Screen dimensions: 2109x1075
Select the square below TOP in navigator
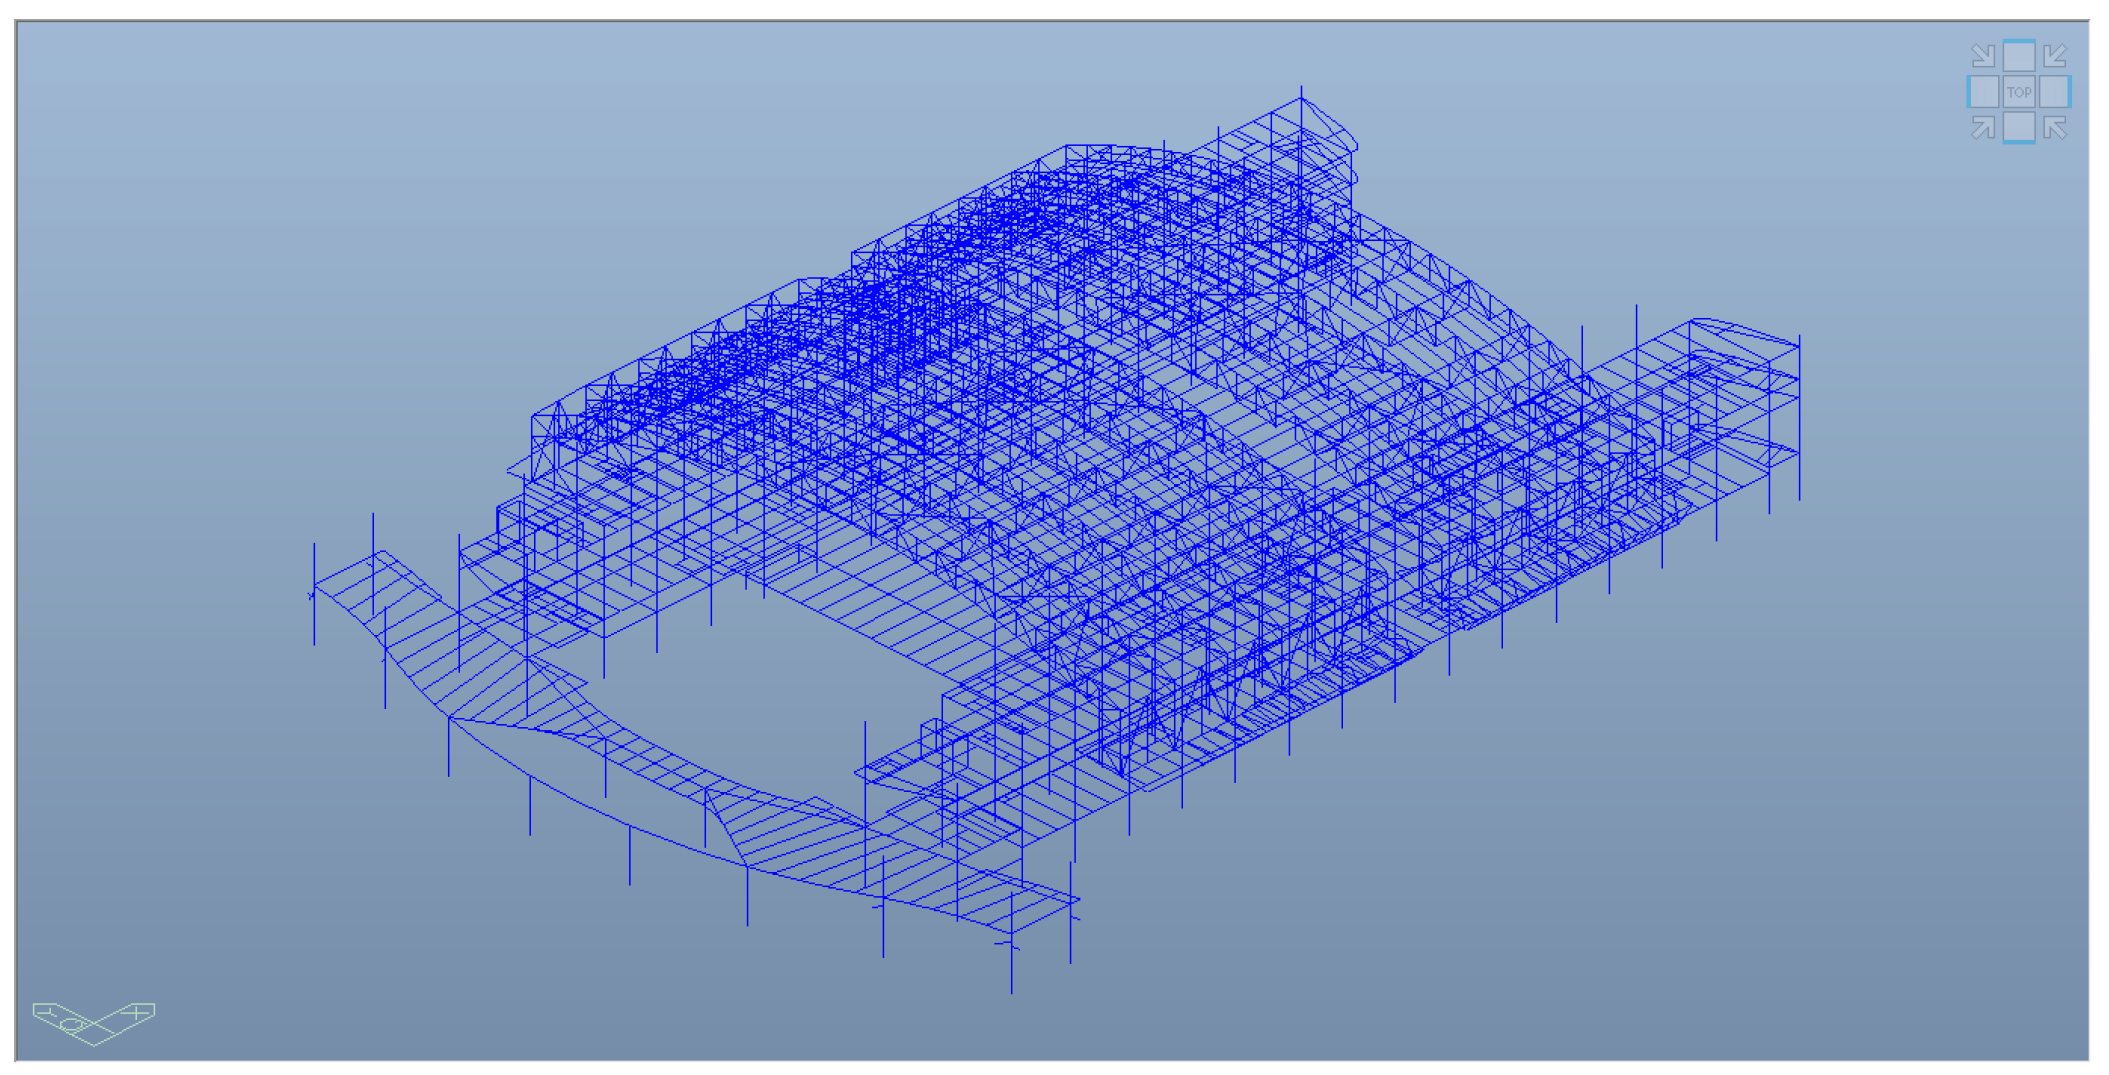pos(2018,127)
